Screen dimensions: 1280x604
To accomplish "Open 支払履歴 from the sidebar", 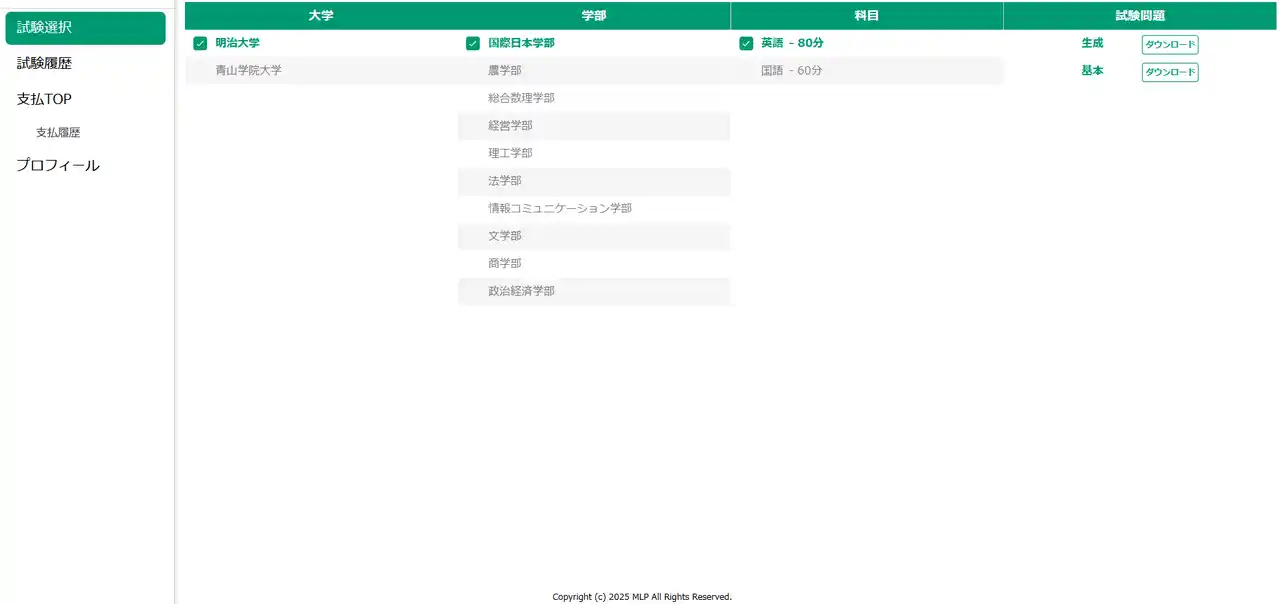I will pos(58,131).
